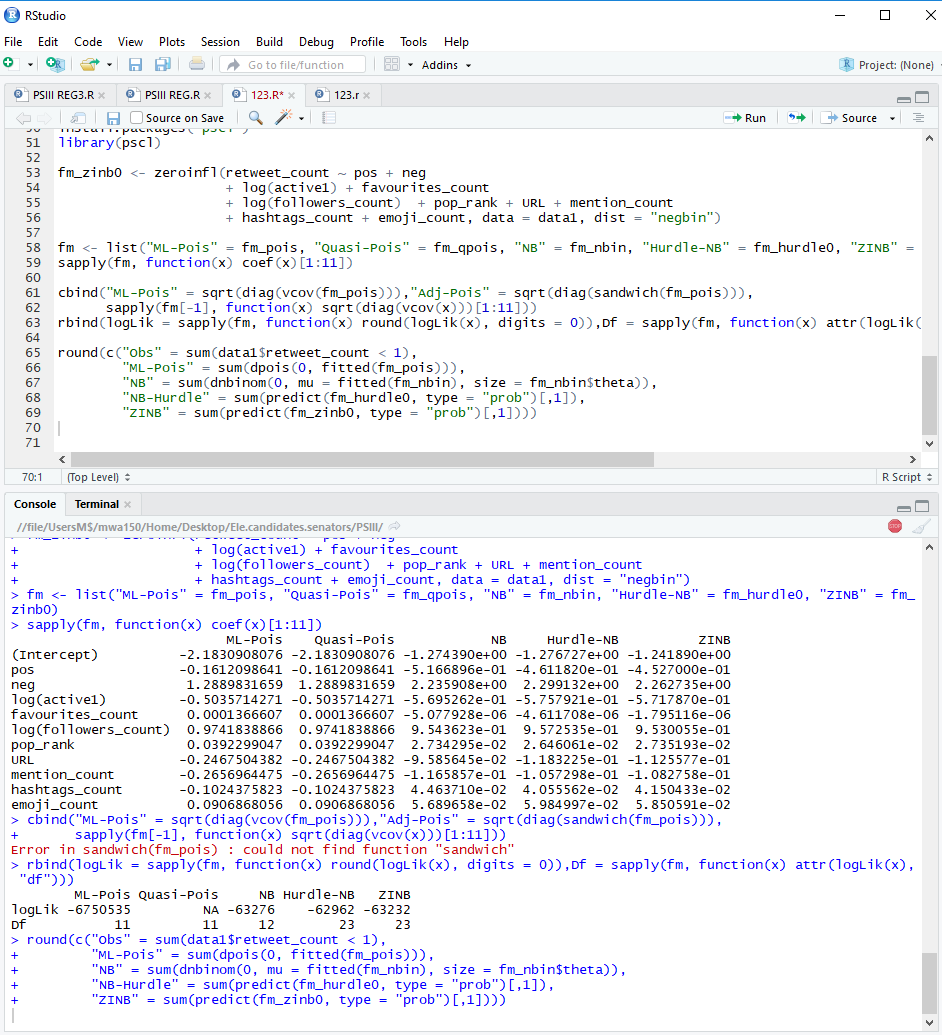Click the New File plus icon

coord(9,63)
